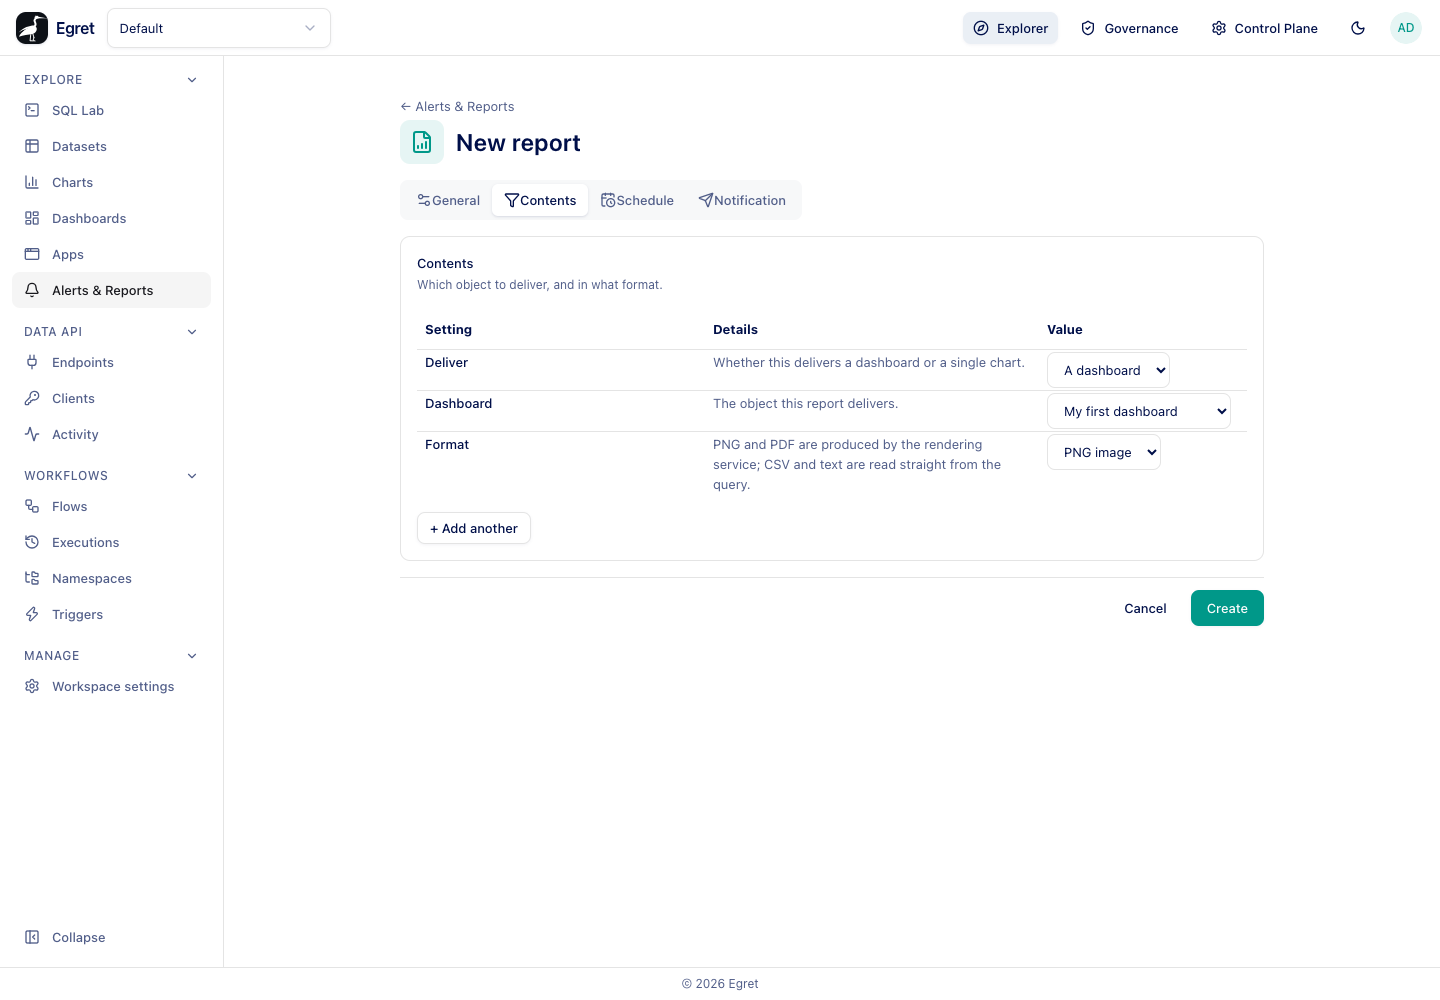Click the Namespaces tree icon
This screenshot has height=1000, width=1440.
(x=32, y=578)
